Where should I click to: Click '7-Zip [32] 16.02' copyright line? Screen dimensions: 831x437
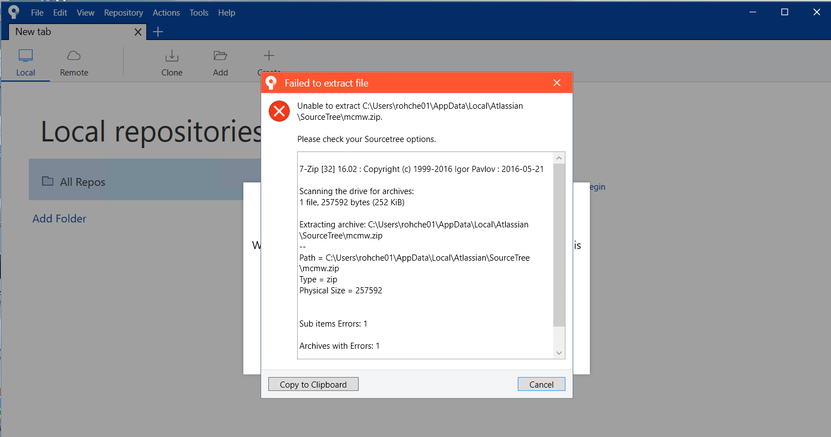421,169
